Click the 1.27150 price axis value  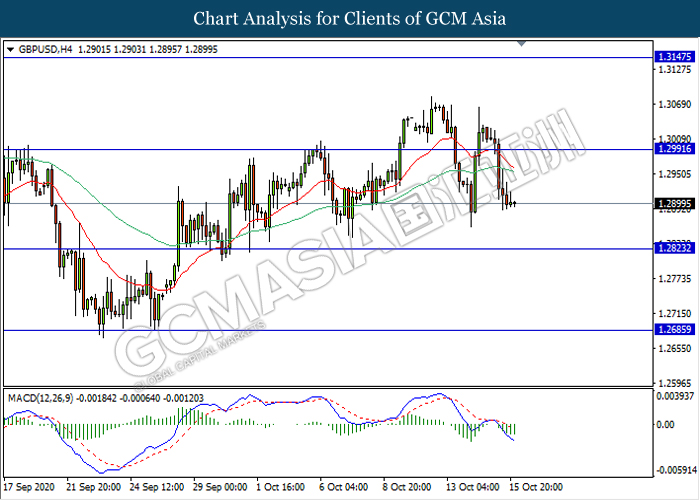pos(675,313)
